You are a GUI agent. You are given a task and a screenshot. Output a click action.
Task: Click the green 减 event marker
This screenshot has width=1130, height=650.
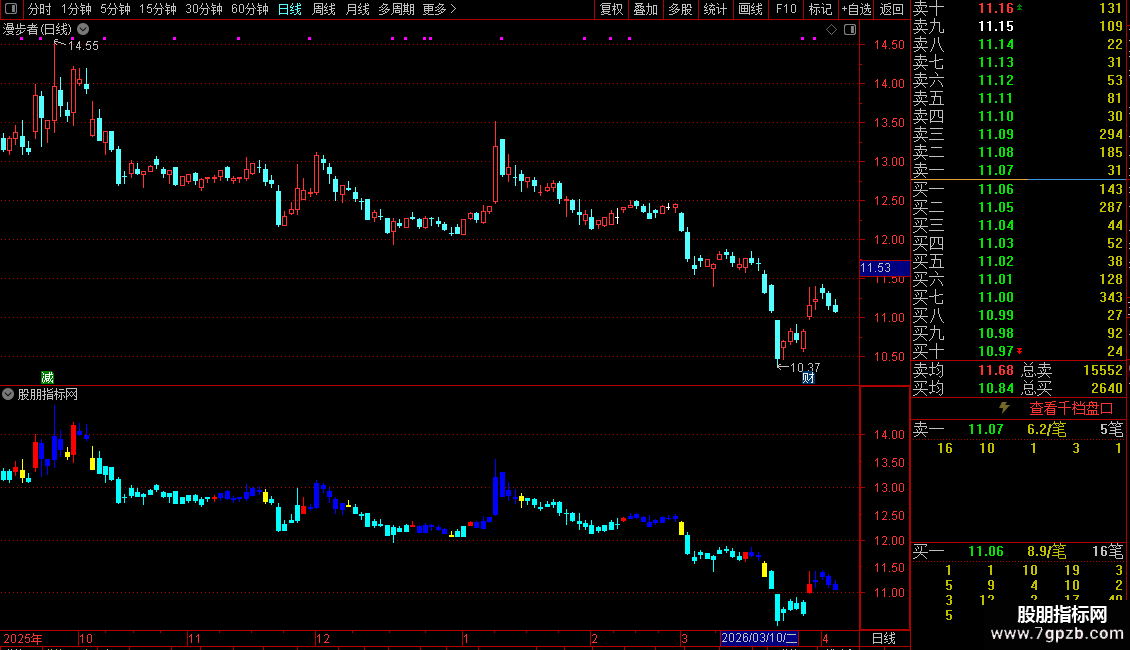[48, 378]
